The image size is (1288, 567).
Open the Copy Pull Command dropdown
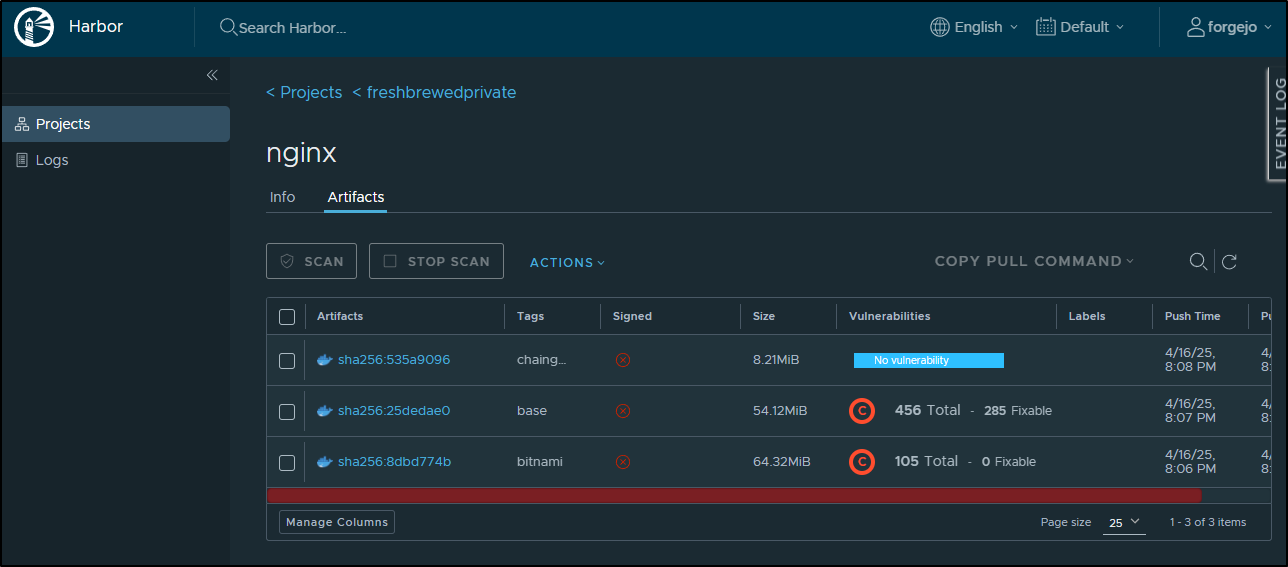click(x=1034, y=261)
